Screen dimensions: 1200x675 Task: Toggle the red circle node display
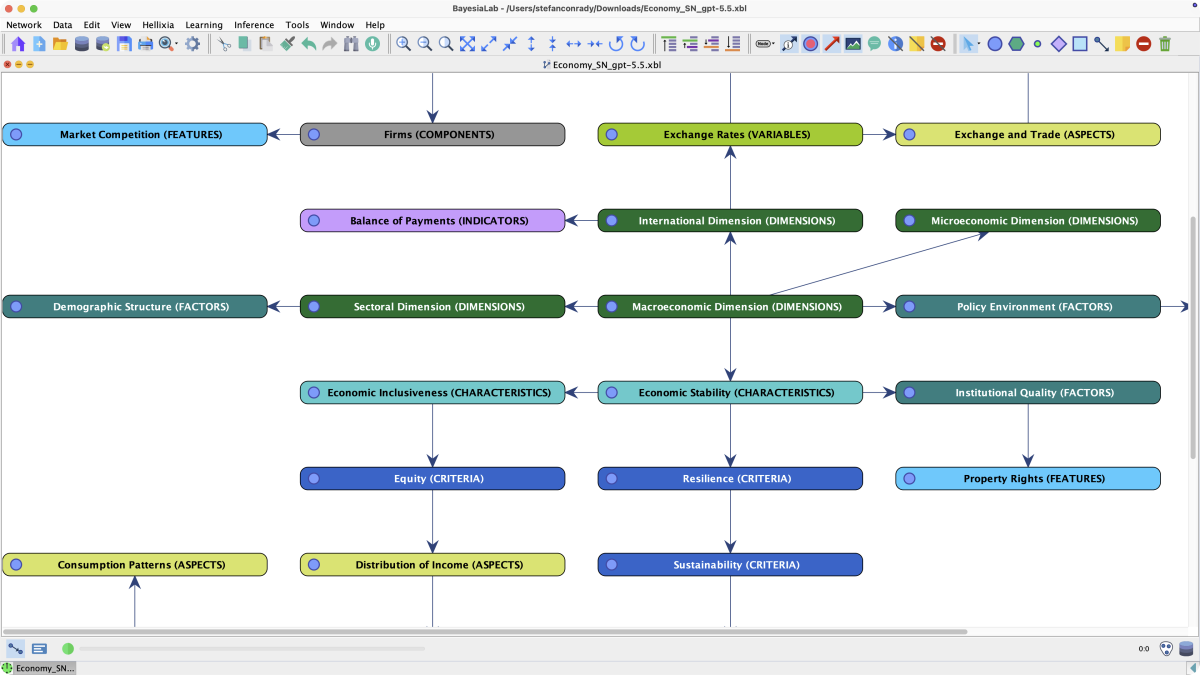click(x=811, y=44)
